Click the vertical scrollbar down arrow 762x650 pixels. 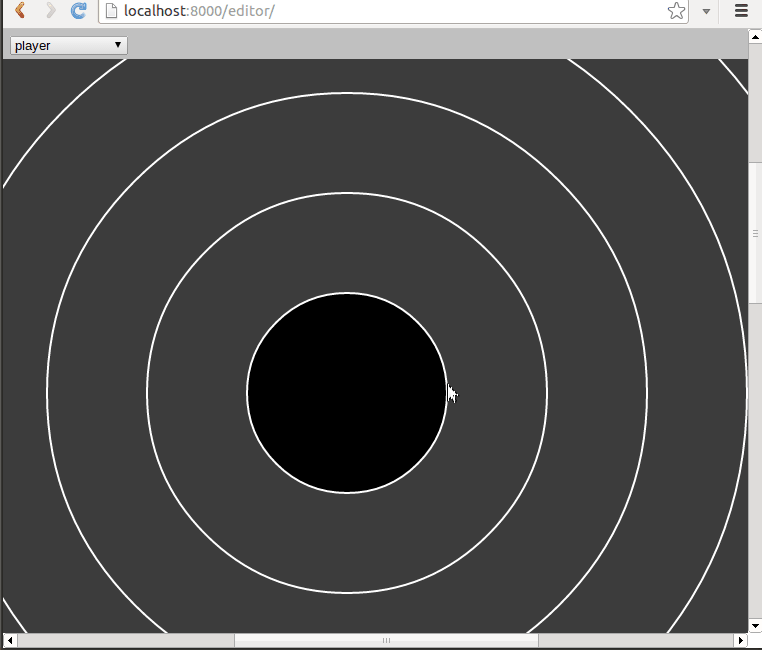[755, 626]
